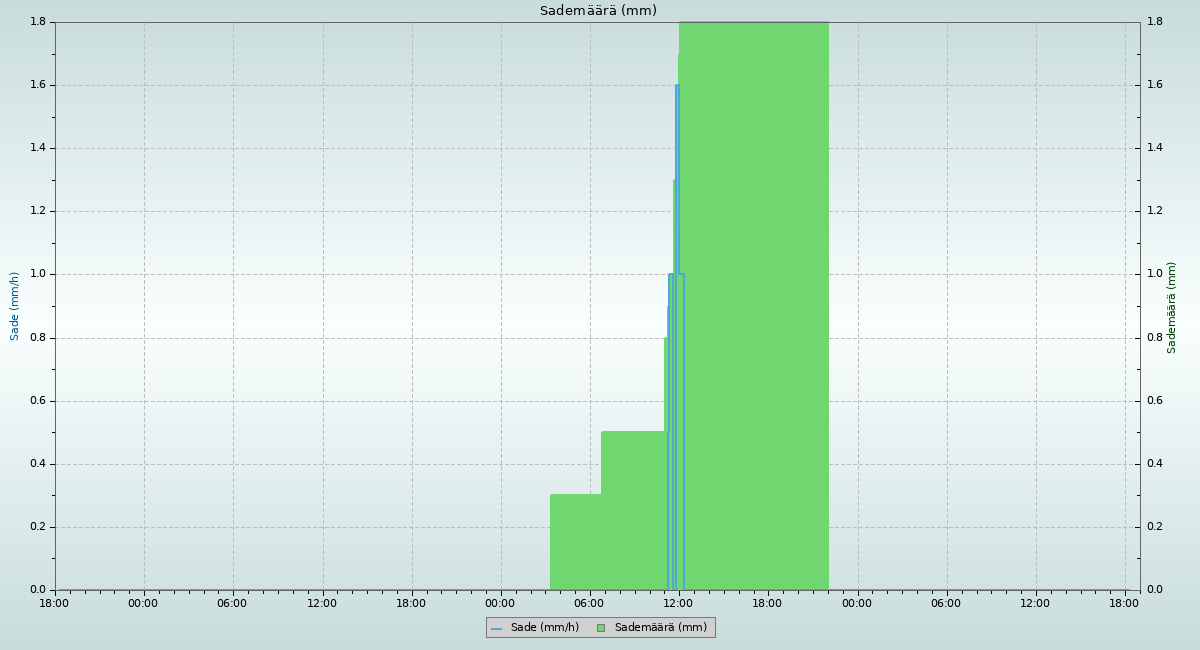The height and width of the screenshot is (650, 1200).
Task: Click the rightmost "18:00" x-axis label
Action: click(x=1125, y=603)
